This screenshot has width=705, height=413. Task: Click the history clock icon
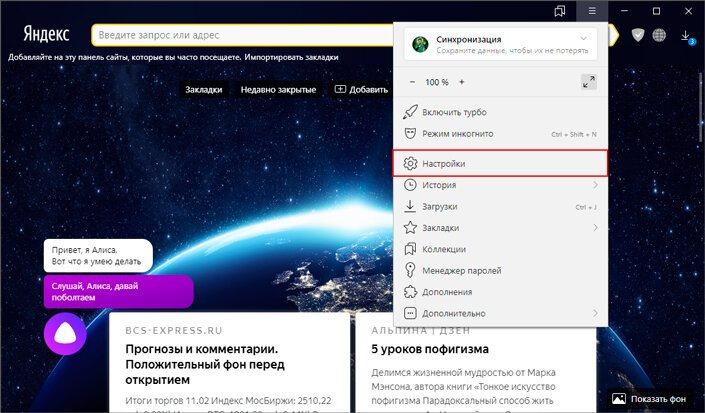pos(410,185)
